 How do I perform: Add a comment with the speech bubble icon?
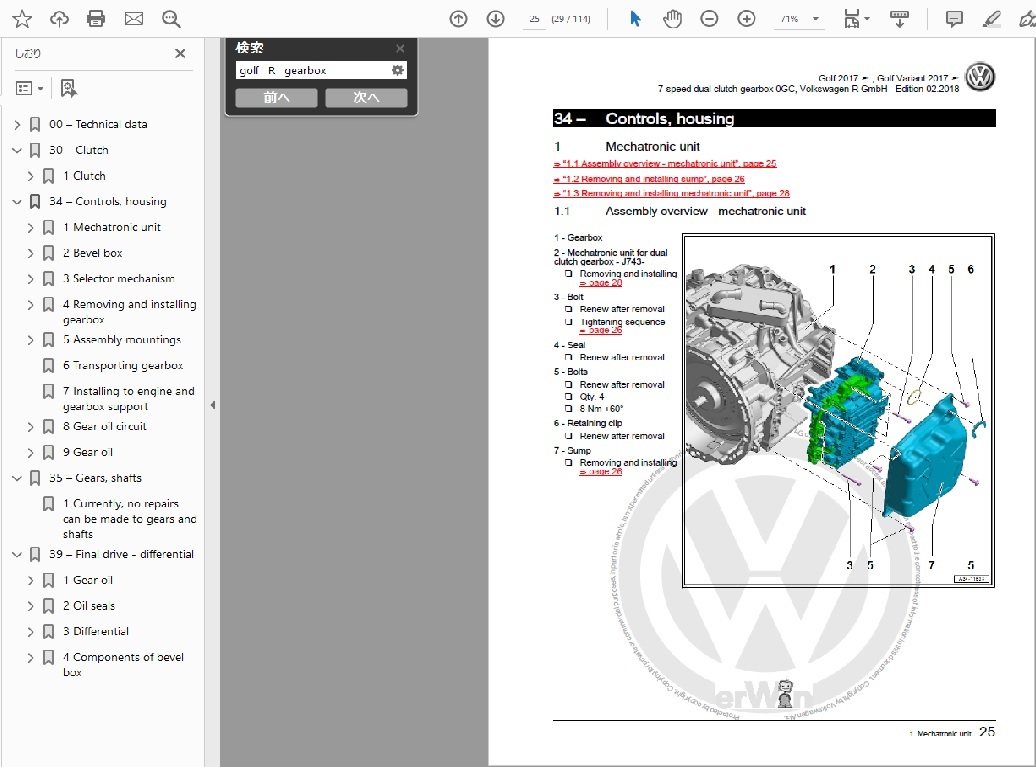[954, 18]
